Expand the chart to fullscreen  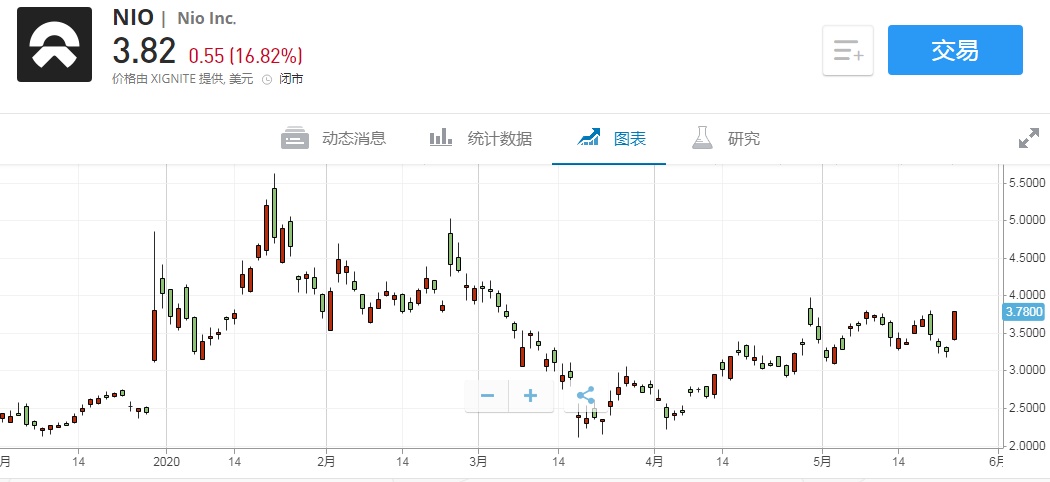1028,139
